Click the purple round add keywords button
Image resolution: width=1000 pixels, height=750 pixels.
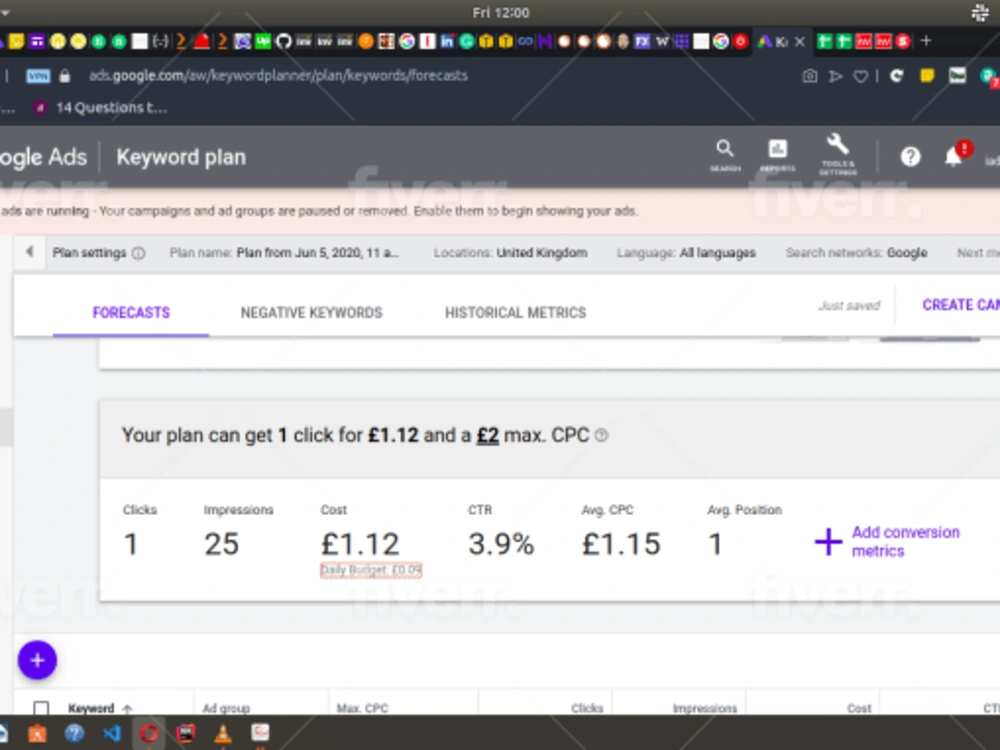pos(37,660)
